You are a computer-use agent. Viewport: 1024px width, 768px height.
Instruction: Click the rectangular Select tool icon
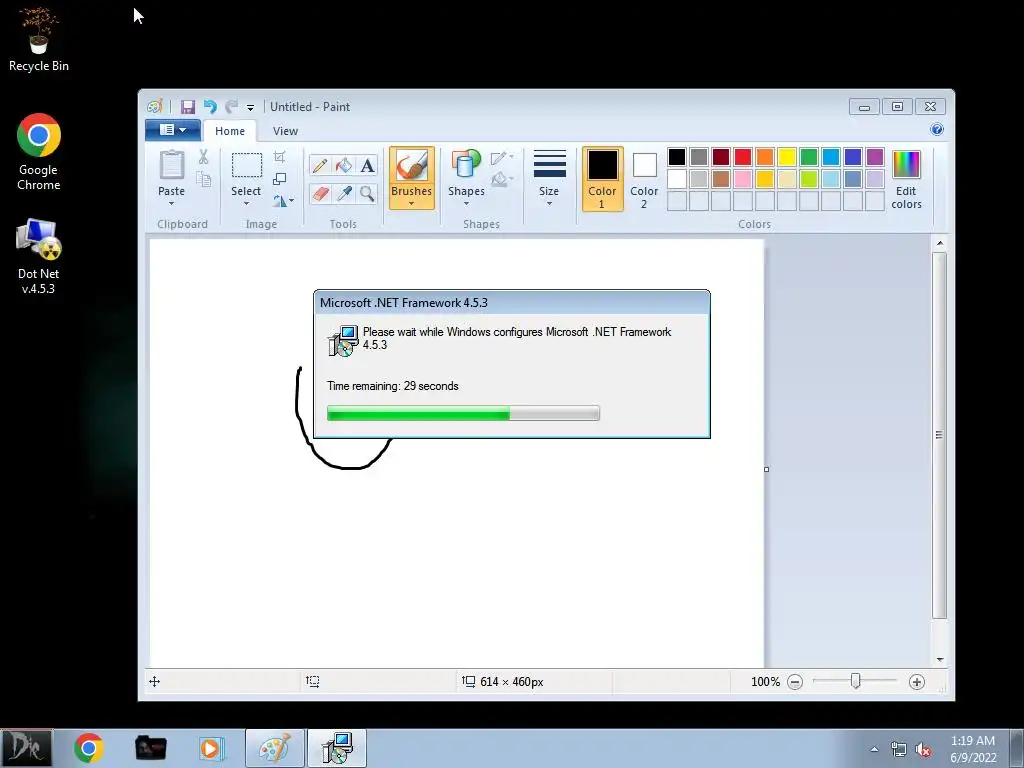[246, 165]
